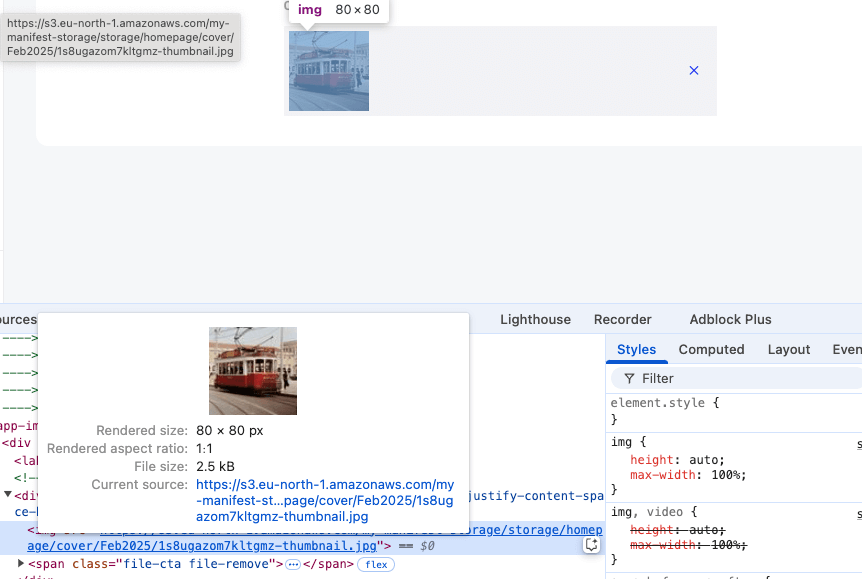Click the tram thumbnail on the page
The image size is (862, 579).
coord(329,71)
